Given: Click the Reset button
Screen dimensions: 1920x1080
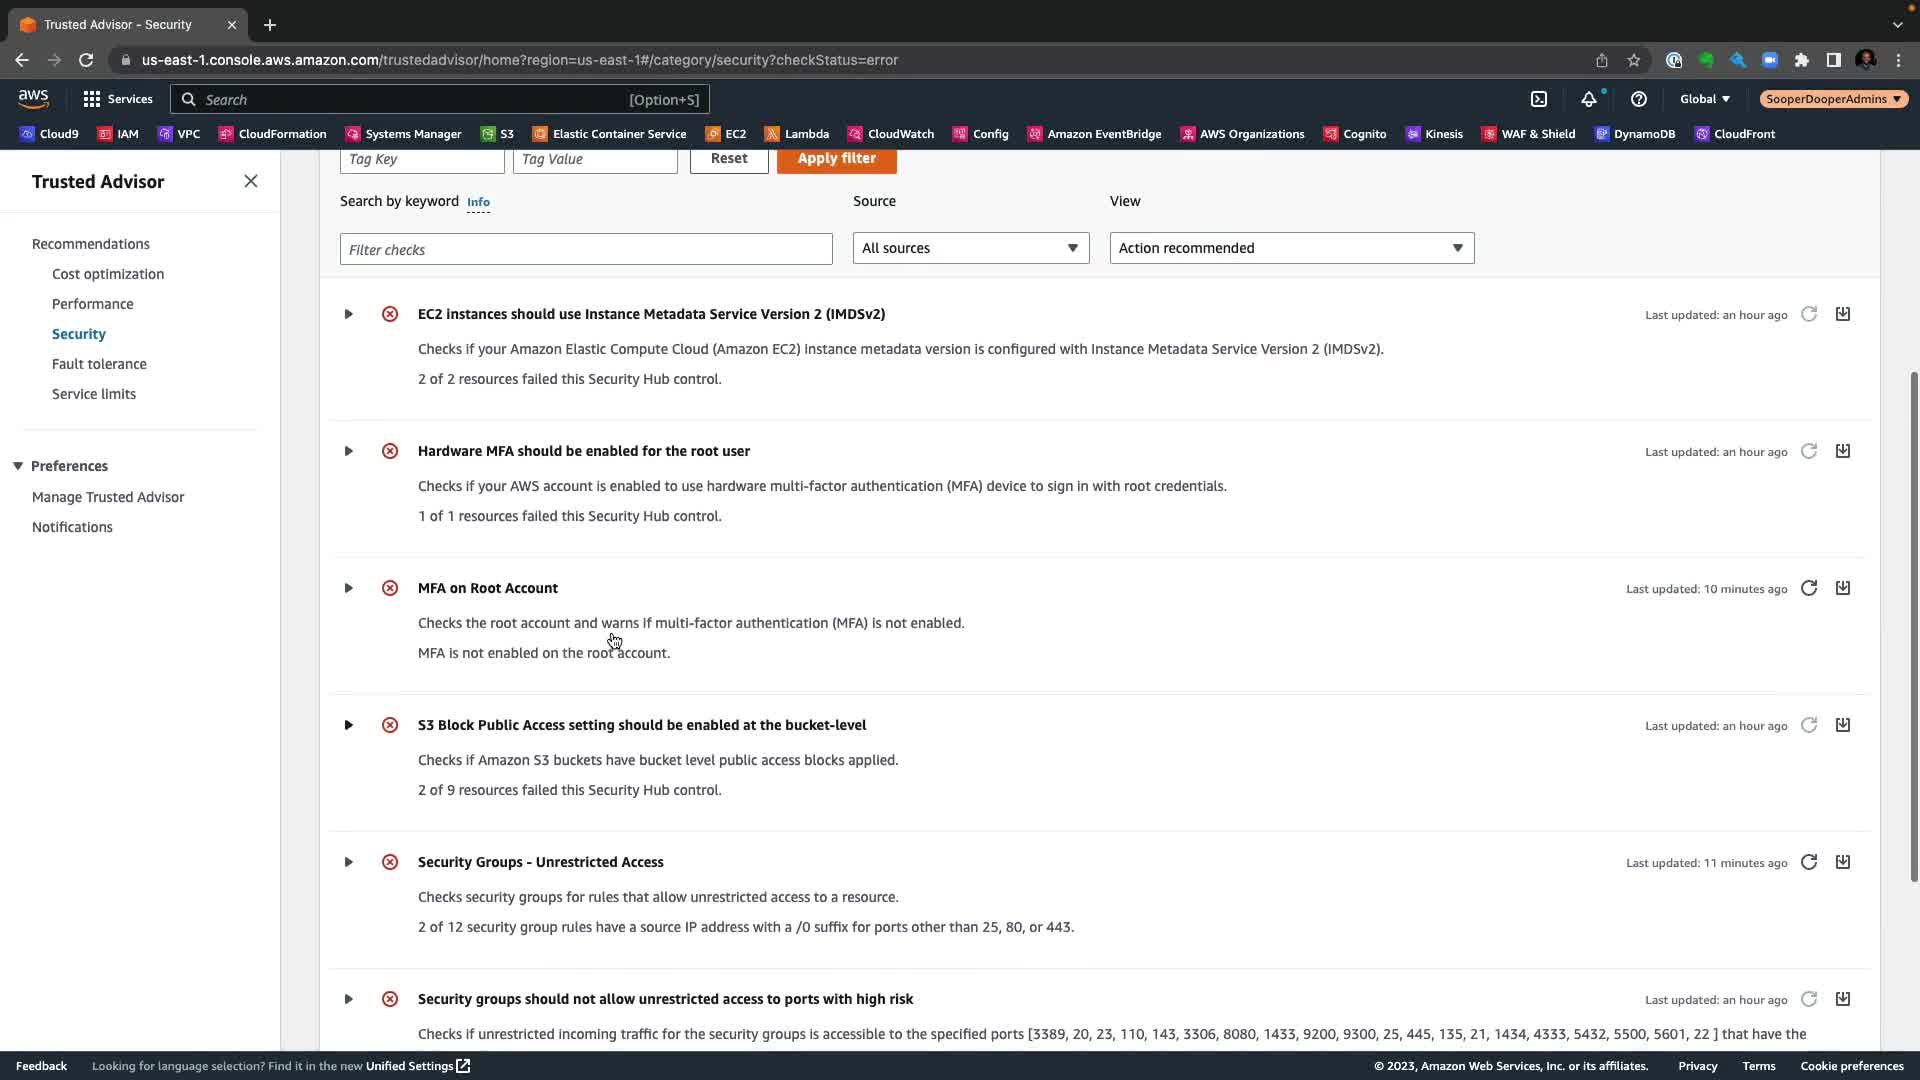Looking at the screenshot, I should point(728,159).
